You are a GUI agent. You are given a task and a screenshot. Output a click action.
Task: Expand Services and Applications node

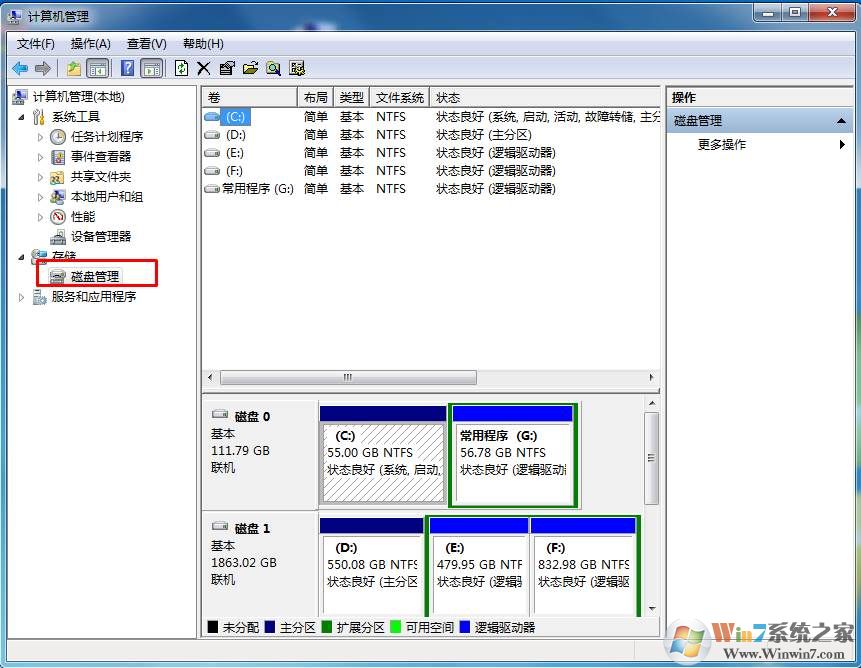click(21, 297)
